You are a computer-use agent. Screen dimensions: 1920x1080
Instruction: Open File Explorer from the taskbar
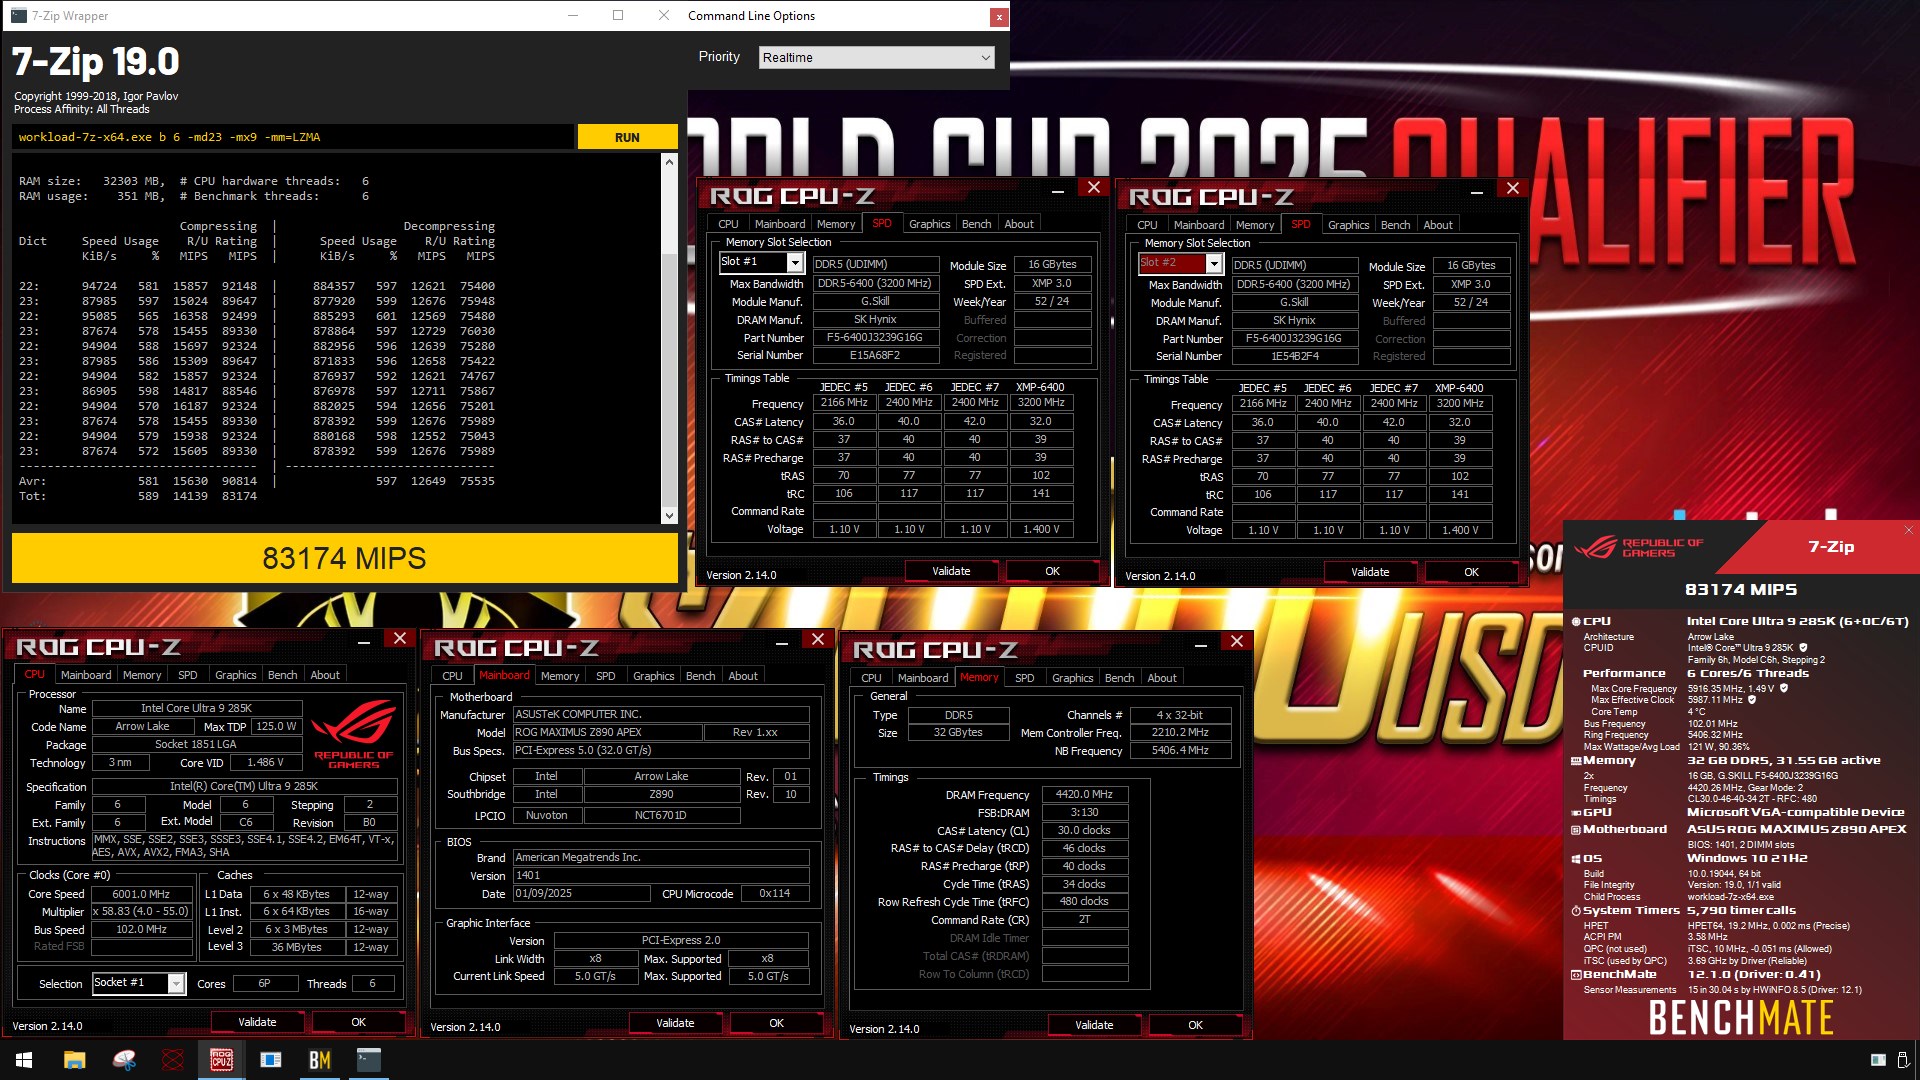click(74, 1060)
